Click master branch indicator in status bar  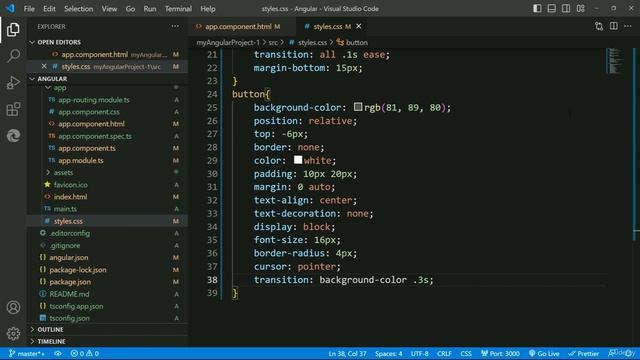click(27, 353)
